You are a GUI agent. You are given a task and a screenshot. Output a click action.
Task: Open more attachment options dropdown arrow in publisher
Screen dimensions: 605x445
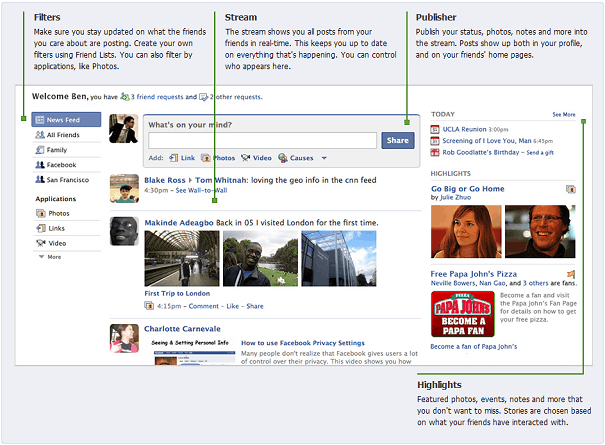coord(324,158)
